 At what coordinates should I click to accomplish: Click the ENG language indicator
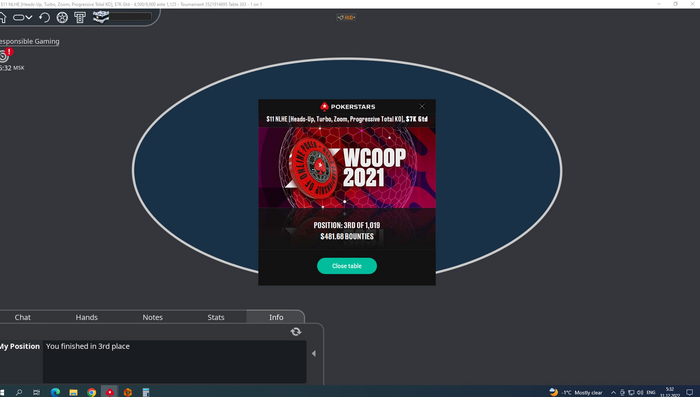[x=651, y=393]
